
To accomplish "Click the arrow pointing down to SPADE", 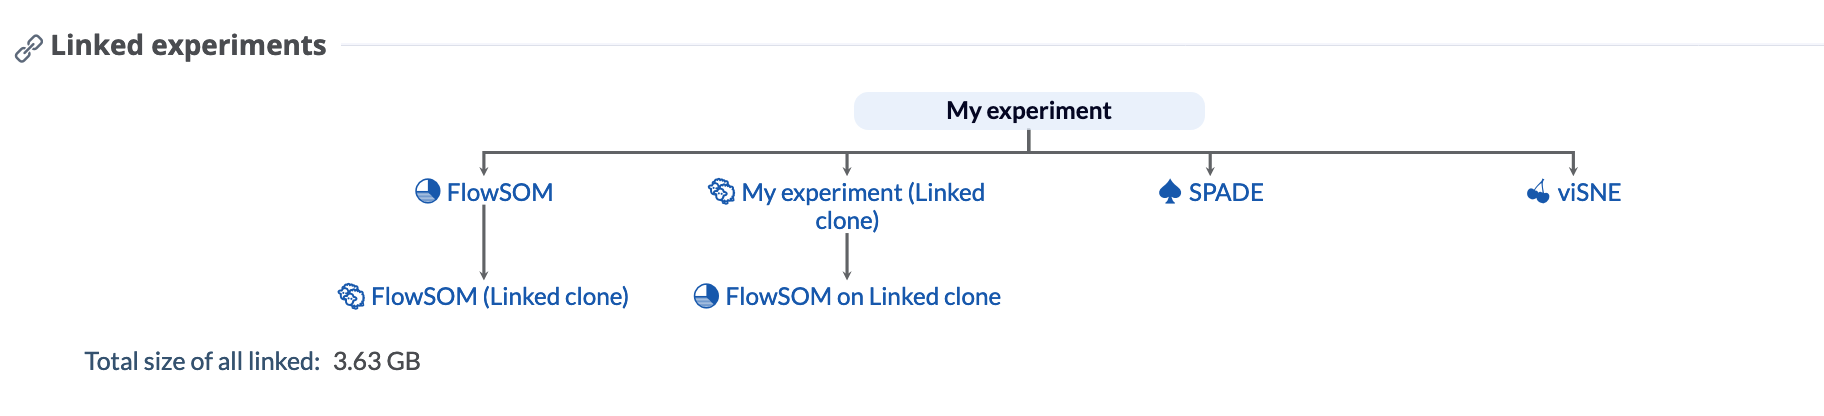I will (1210, 165).
